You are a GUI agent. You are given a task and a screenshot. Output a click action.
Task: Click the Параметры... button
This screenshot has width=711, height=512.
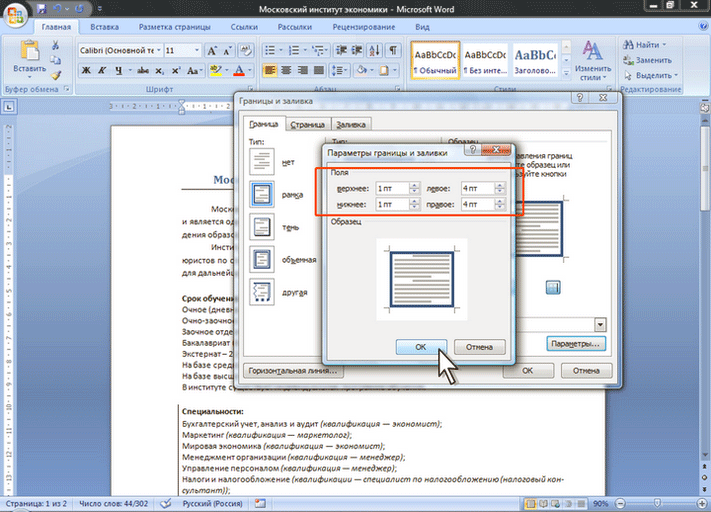coord(575,344)
